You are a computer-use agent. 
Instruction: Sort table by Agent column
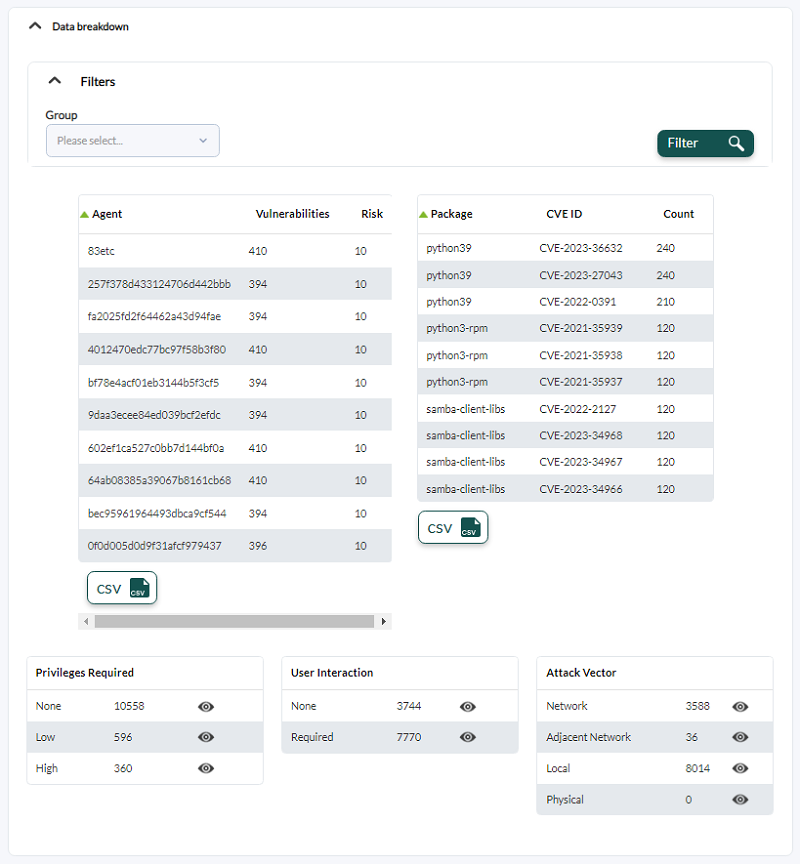coord(107,214)
